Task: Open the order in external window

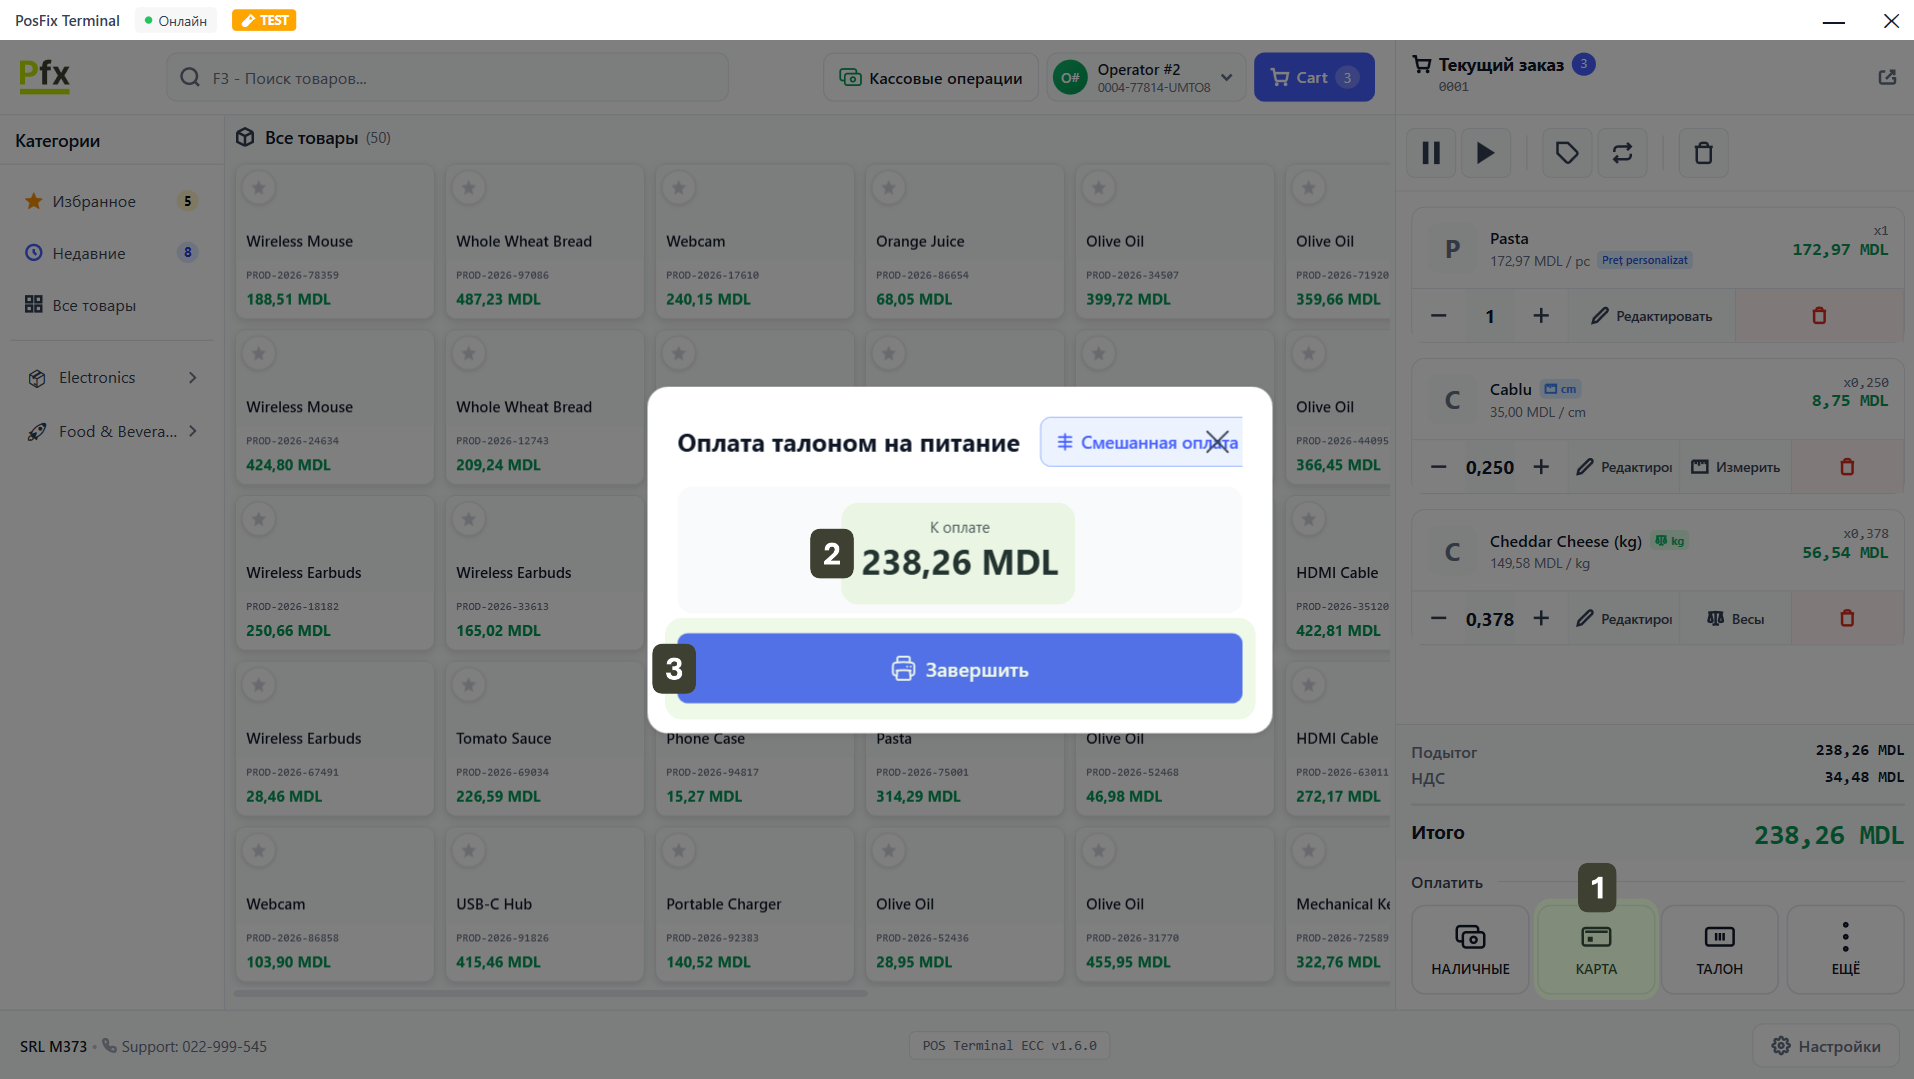Action: click(x=1886, y=77)
